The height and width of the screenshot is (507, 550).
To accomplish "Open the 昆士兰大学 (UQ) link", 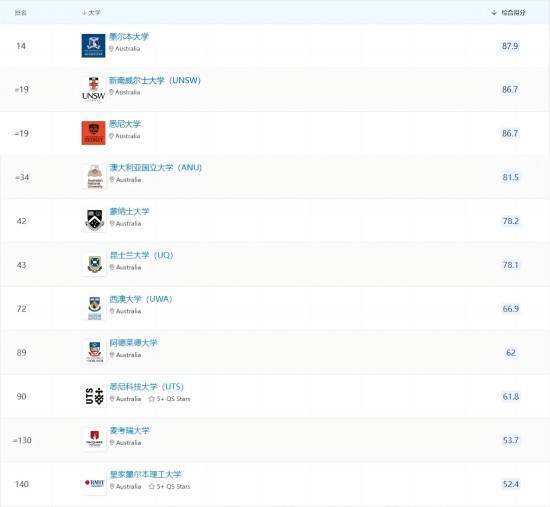I will [141, 255].
